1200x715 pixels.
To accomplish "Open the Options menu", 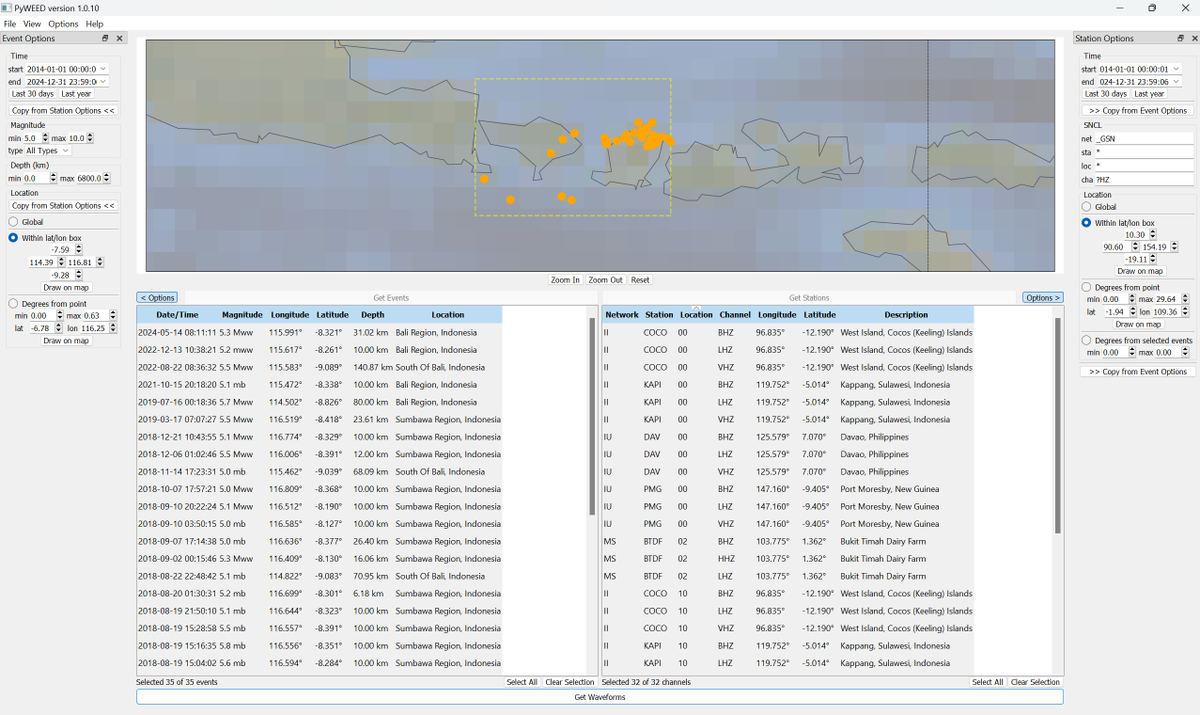I will 63,23.
